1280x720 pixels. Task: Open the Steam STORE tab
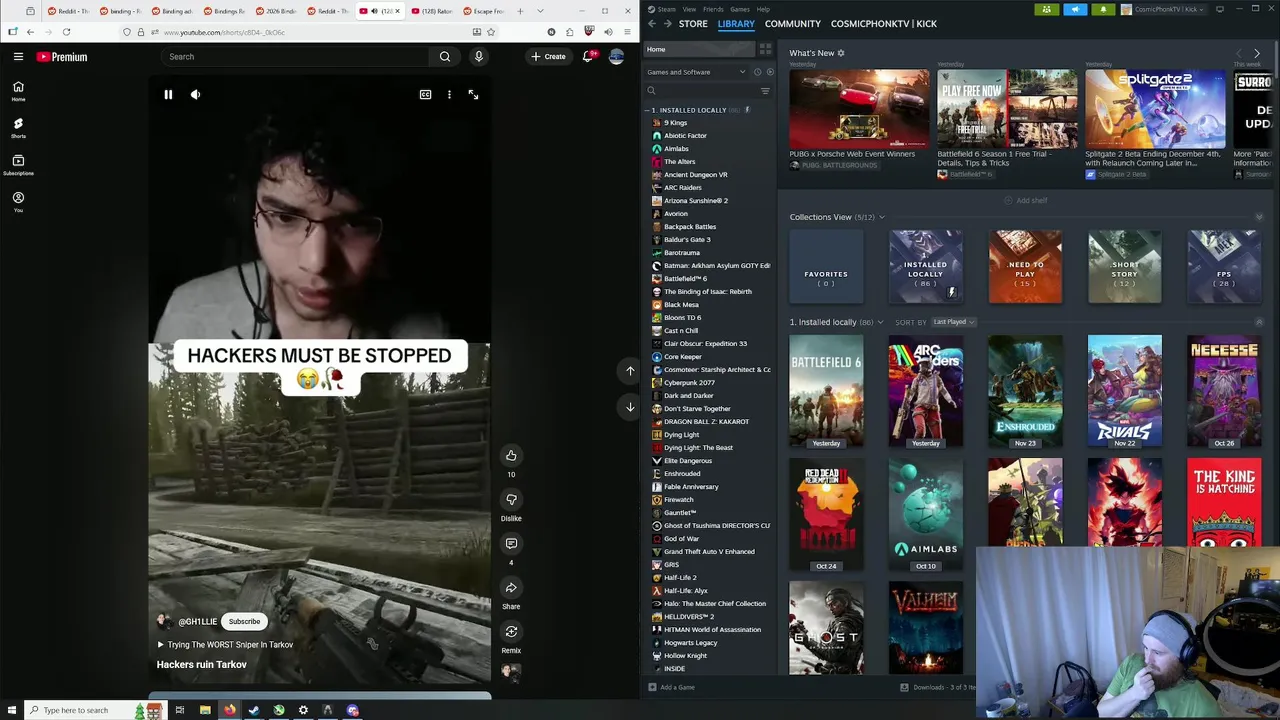click(693, 24)
